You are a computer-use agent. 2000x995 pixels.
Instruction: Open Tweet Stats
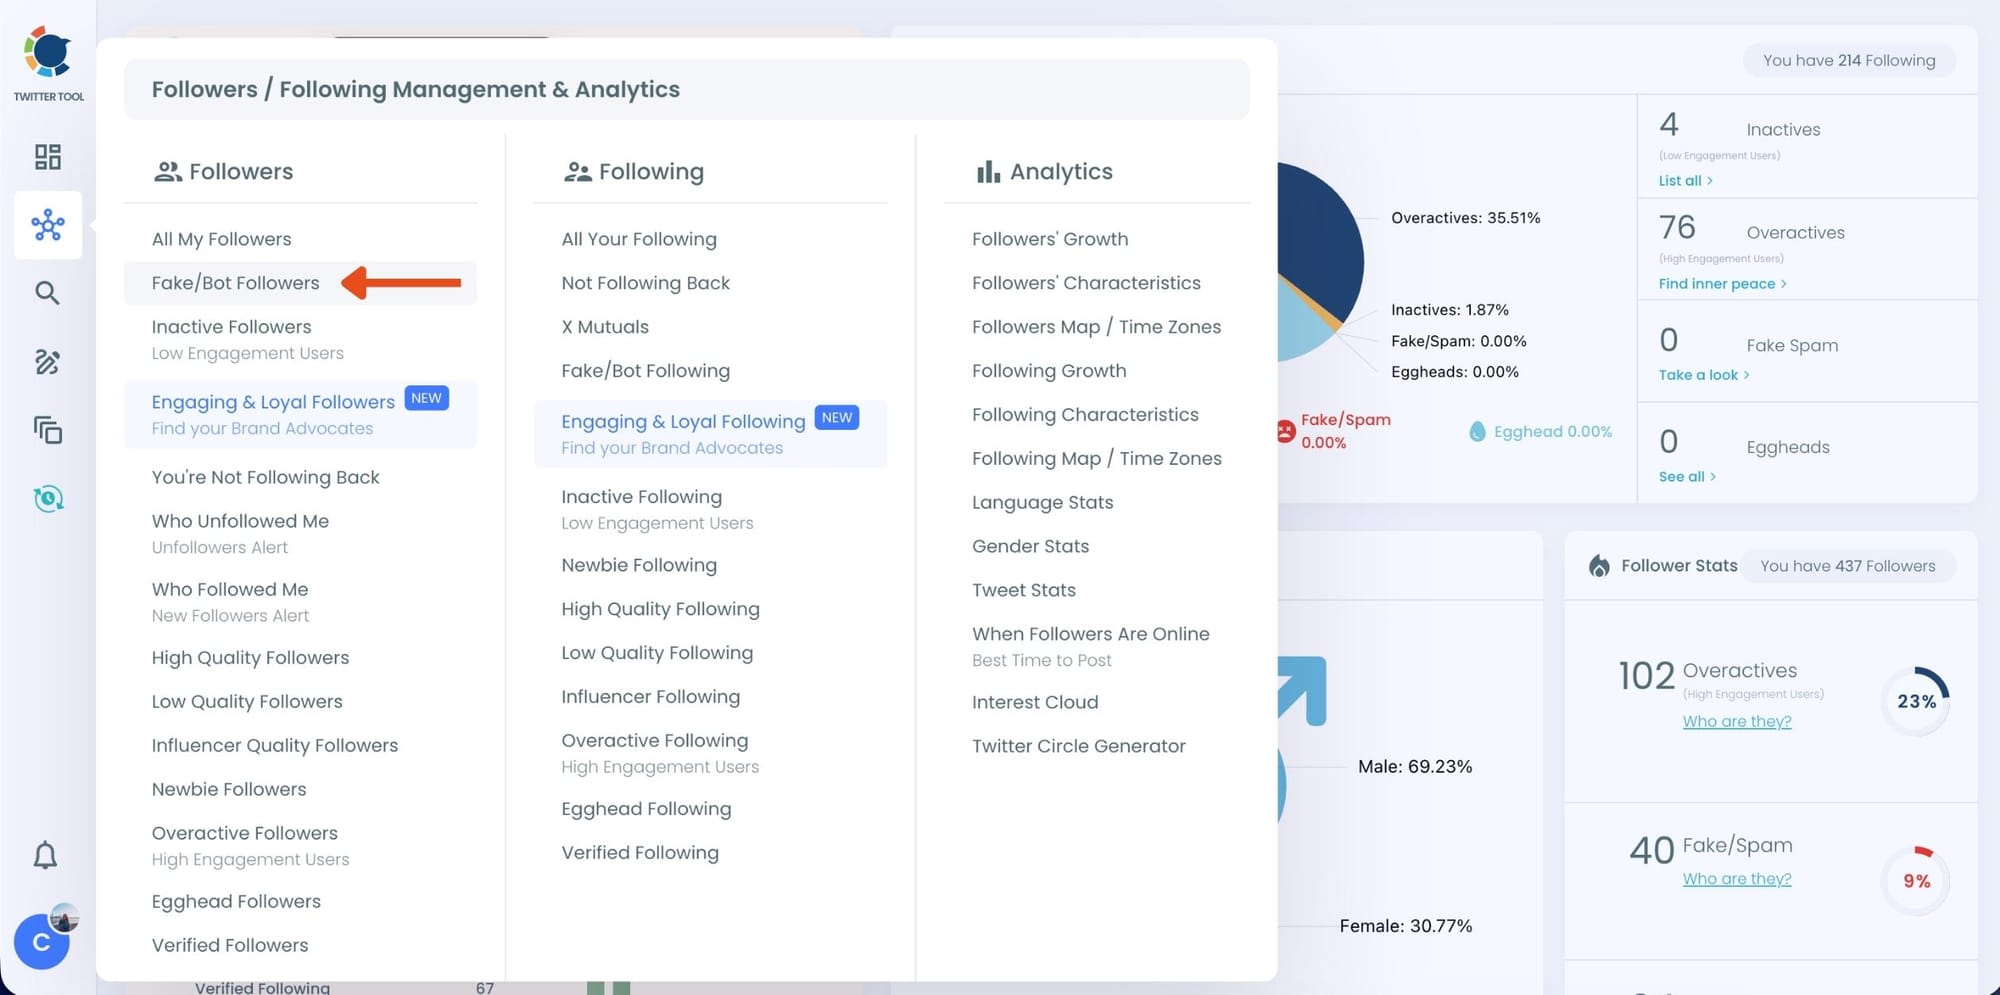click(1024, 590)
